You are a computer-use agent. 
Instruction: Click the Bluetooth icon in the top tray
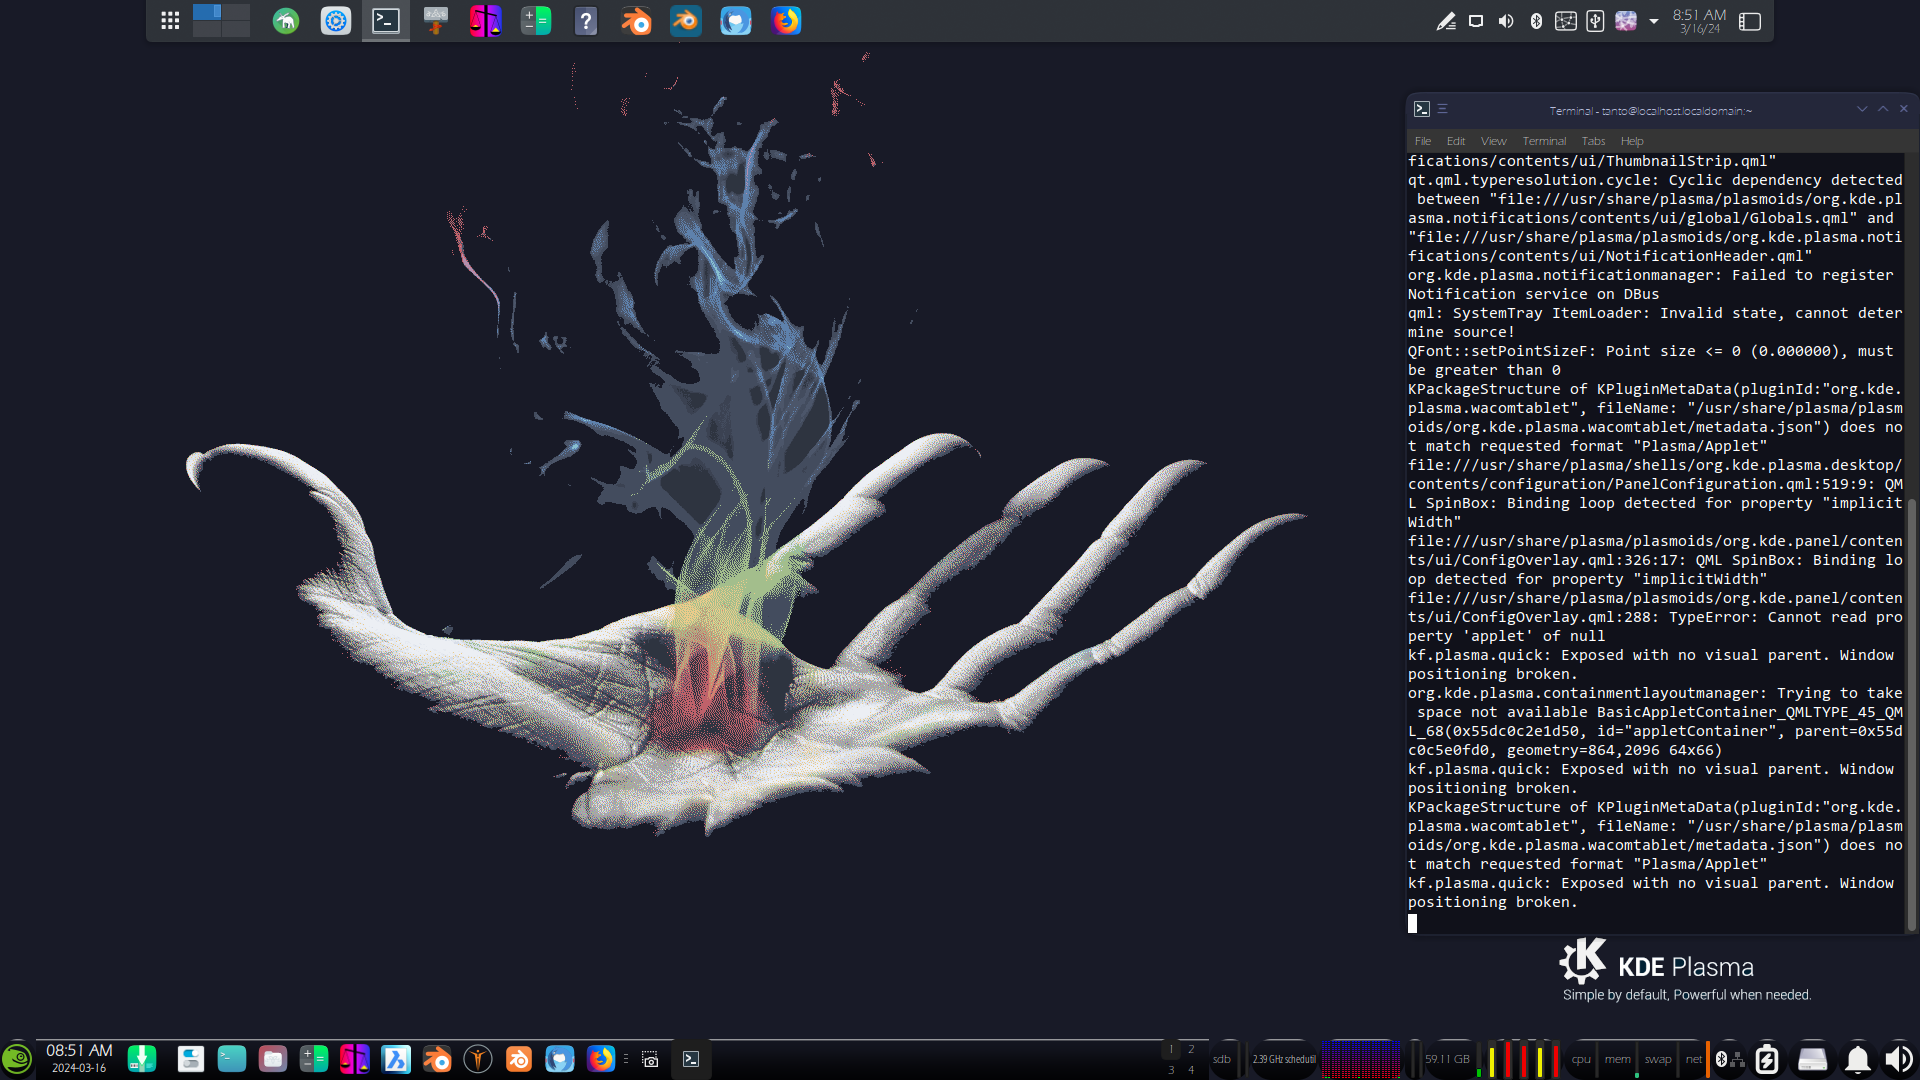coord(1536,21)
